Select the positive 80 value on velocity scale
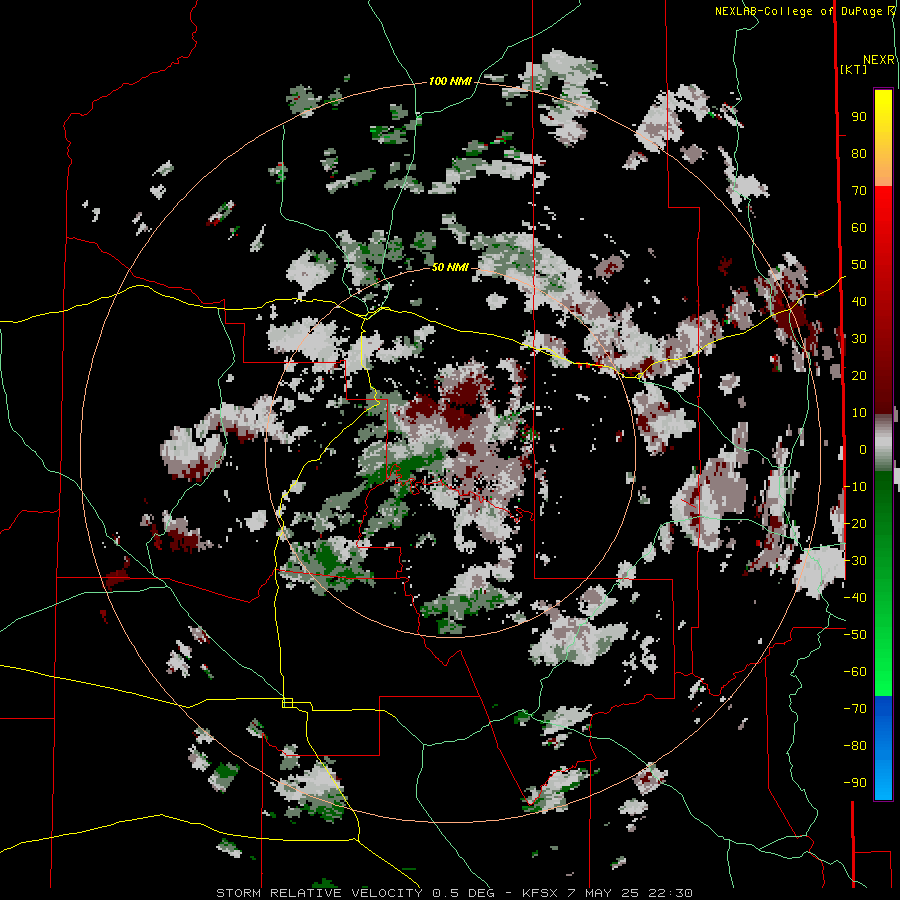 [859, 154]
